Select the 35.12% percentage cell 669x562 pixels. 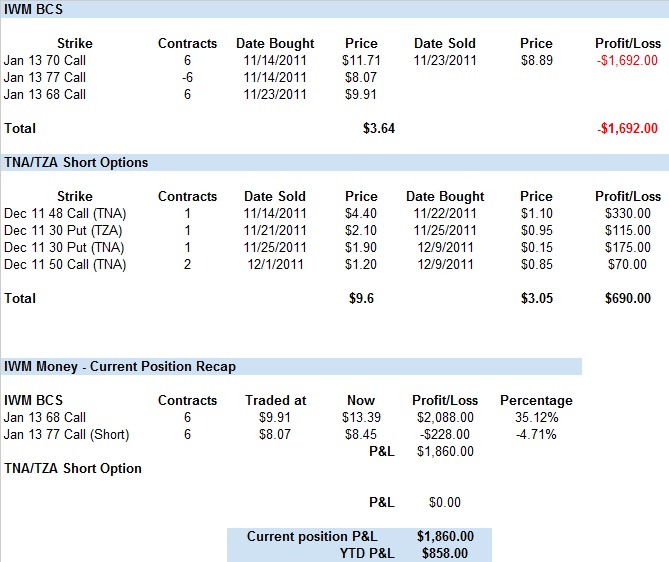click(536, 417)
